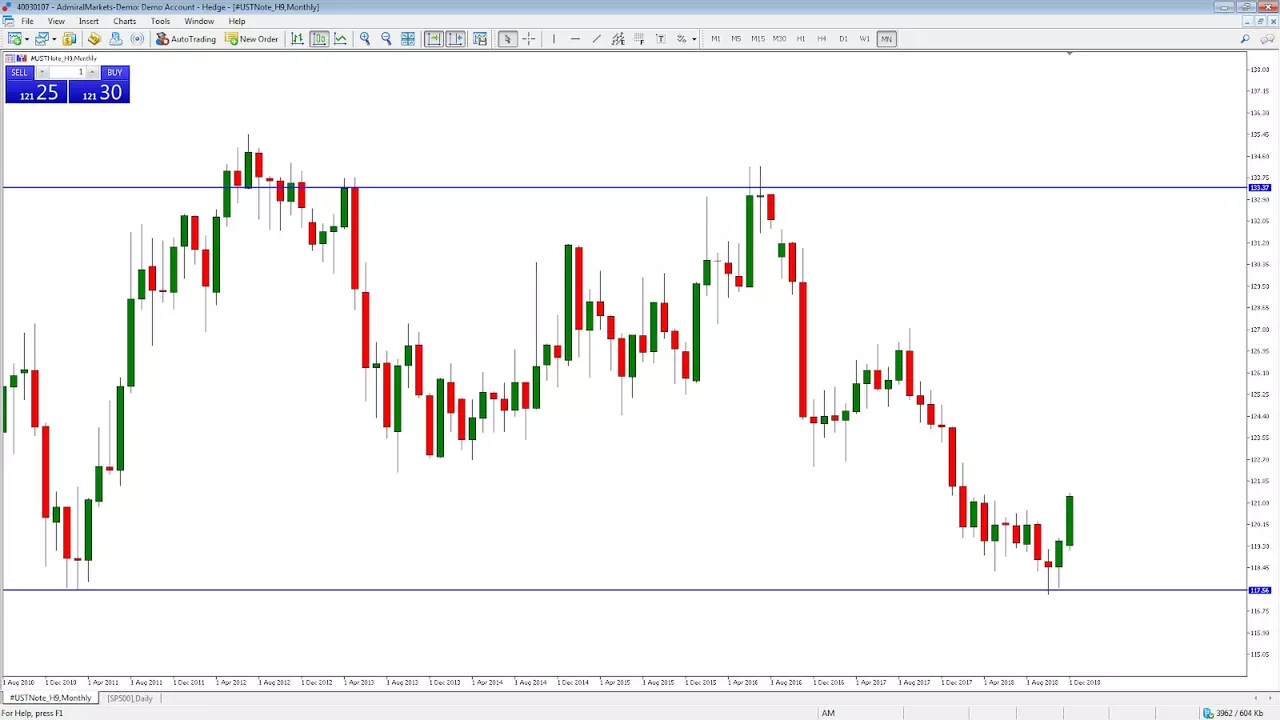Switch to the SP500 Daily chart tab
Viewport: 1280px width, 720px height.
(130, 698)
